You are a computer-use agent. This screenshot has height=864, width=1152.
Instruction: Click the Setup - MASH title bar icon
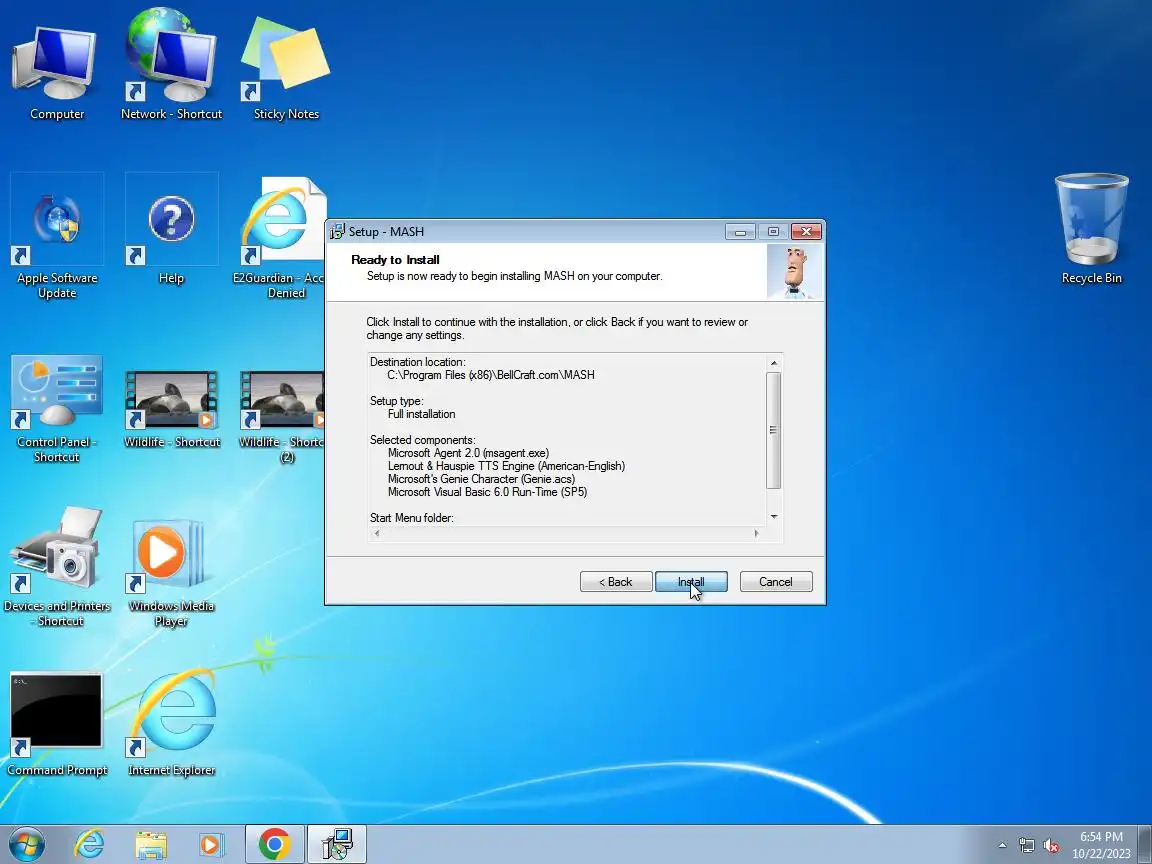[x=337, y=231]
